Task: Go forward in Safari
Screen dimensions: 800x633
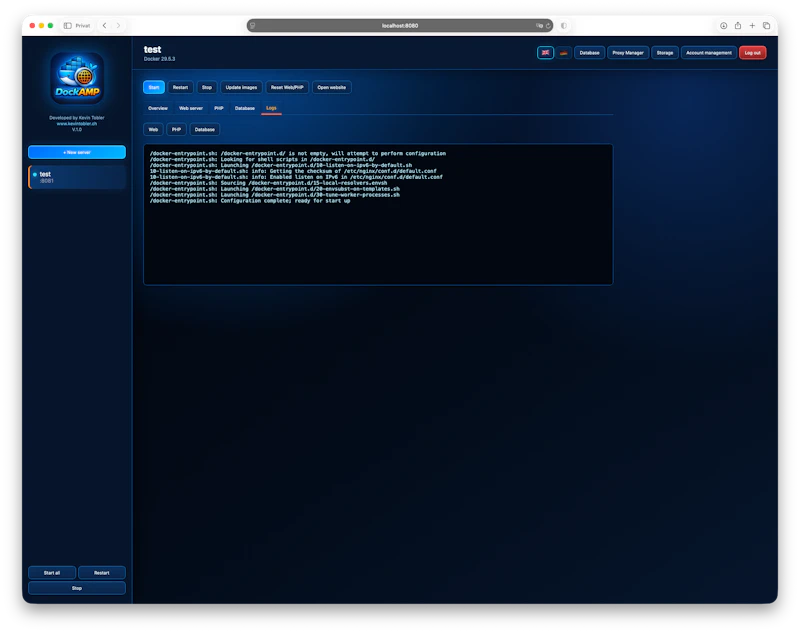Action: (x=118, y=26)
